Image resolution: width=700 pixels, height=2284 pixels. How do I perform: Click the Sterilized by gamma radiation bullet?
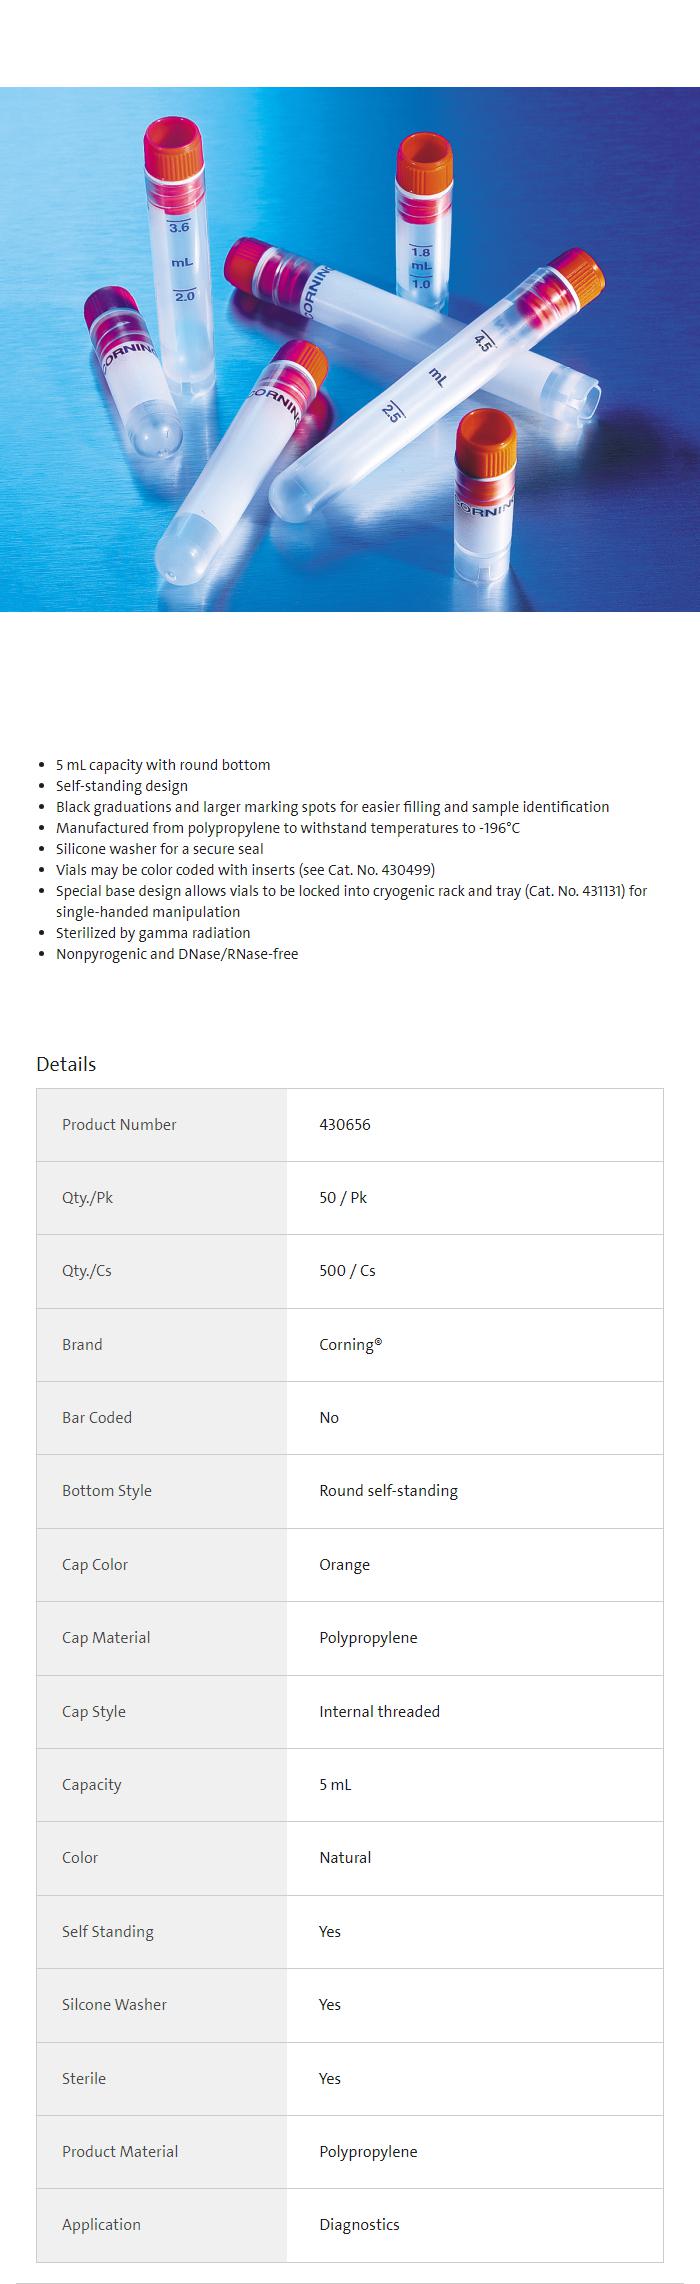153,932
